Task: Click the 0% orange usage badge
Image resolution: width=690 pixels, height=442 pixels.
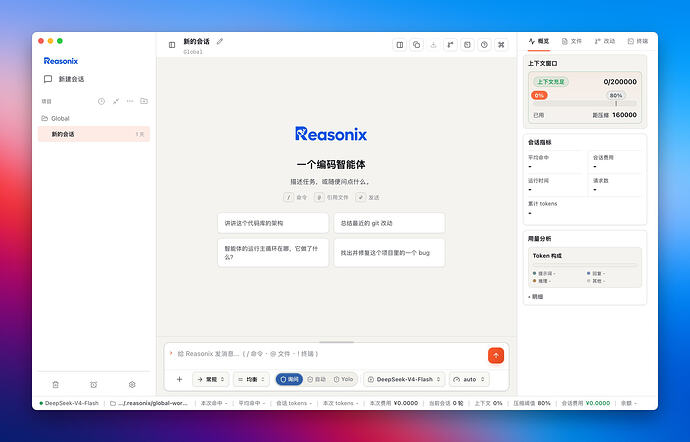Action: coord(539,96)
